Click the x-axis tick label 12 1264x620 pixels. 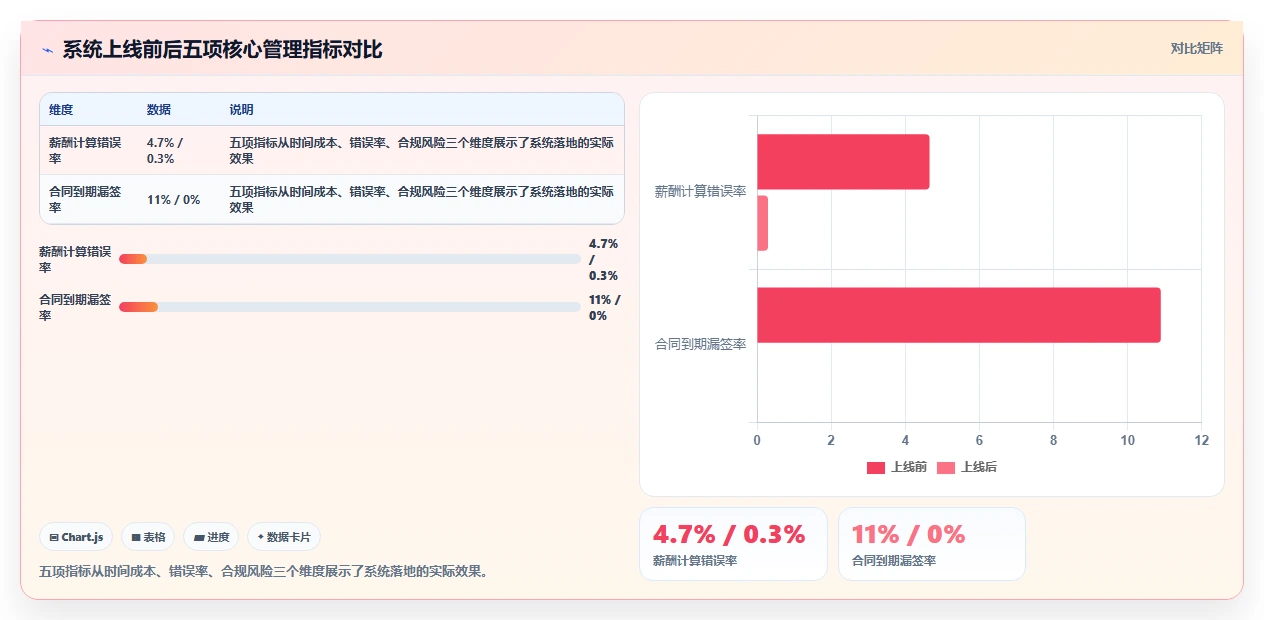click(1201, 440)
